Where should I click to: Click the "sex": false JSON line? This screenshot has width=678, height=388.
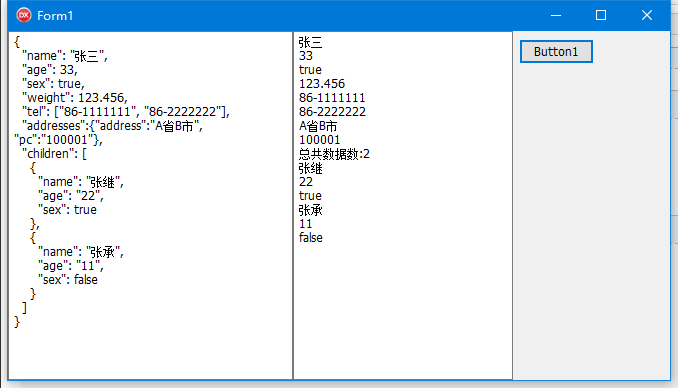[68, 279]
